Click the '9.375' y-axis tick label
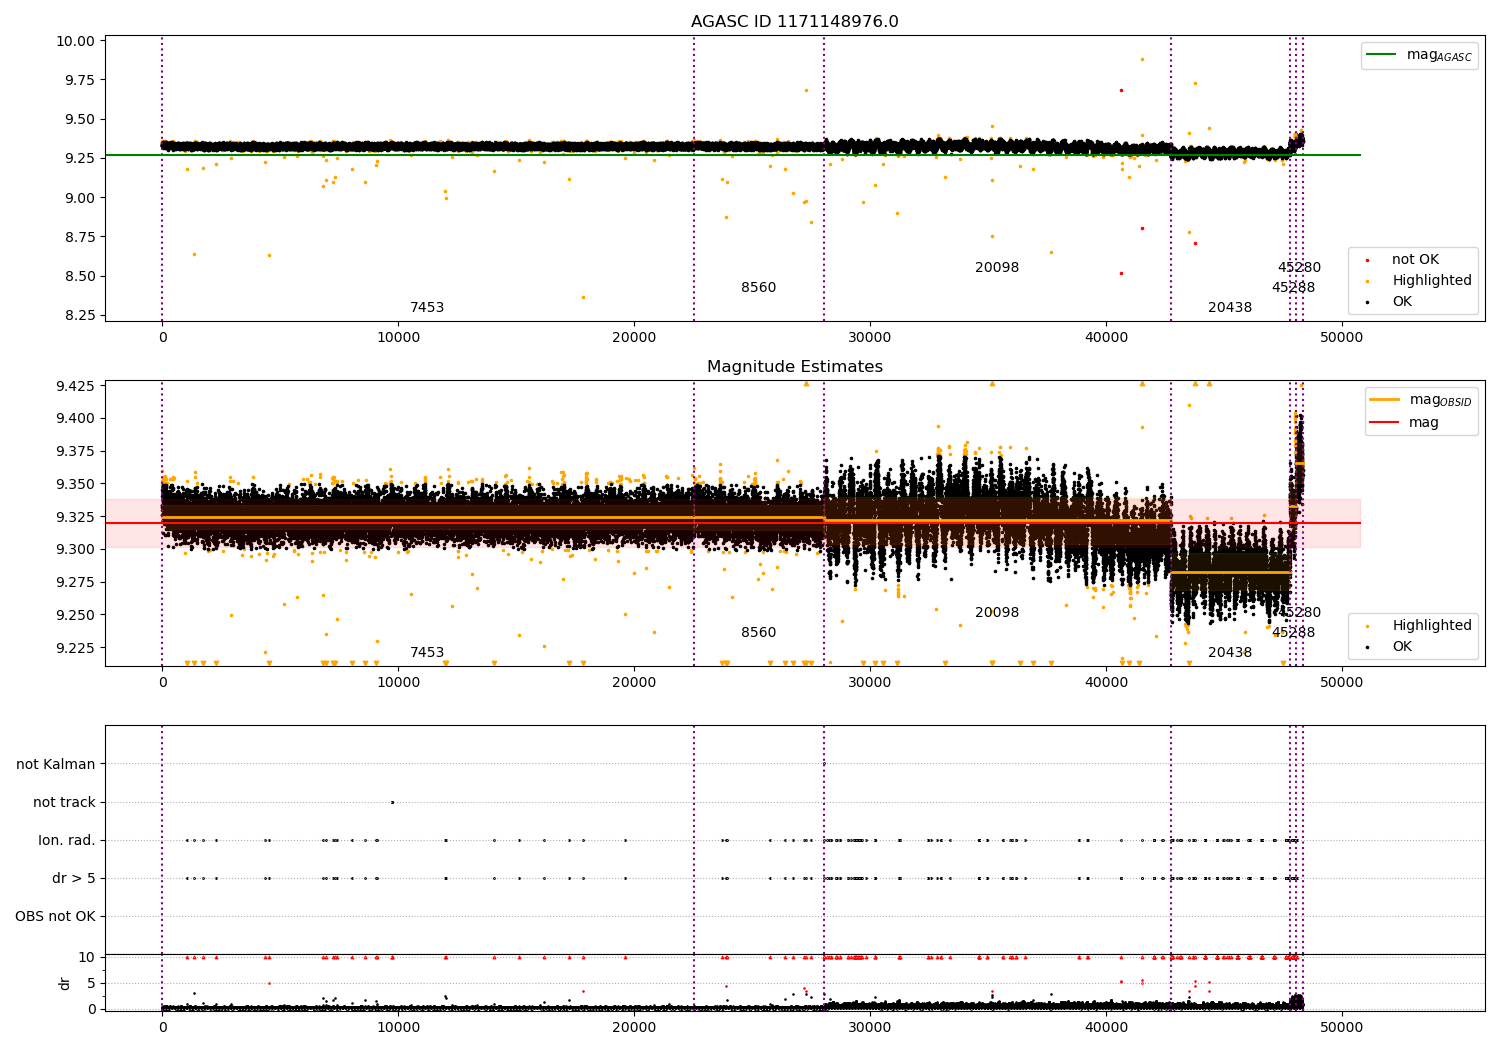This screenshot has height=1050, width=1500. click(x=79, y=451)
